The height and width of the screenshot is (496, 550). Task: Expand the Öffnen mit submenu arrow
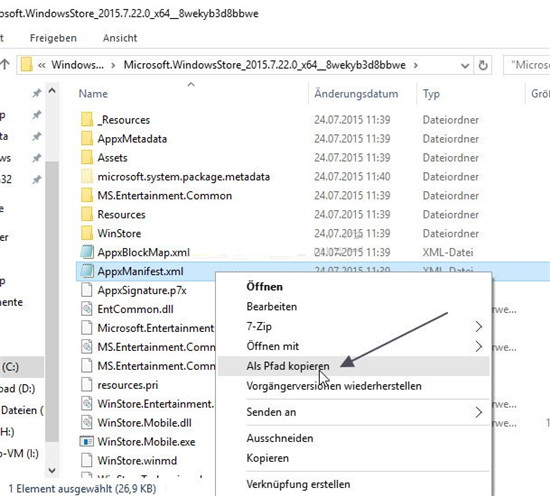click(x=479, y=347)
